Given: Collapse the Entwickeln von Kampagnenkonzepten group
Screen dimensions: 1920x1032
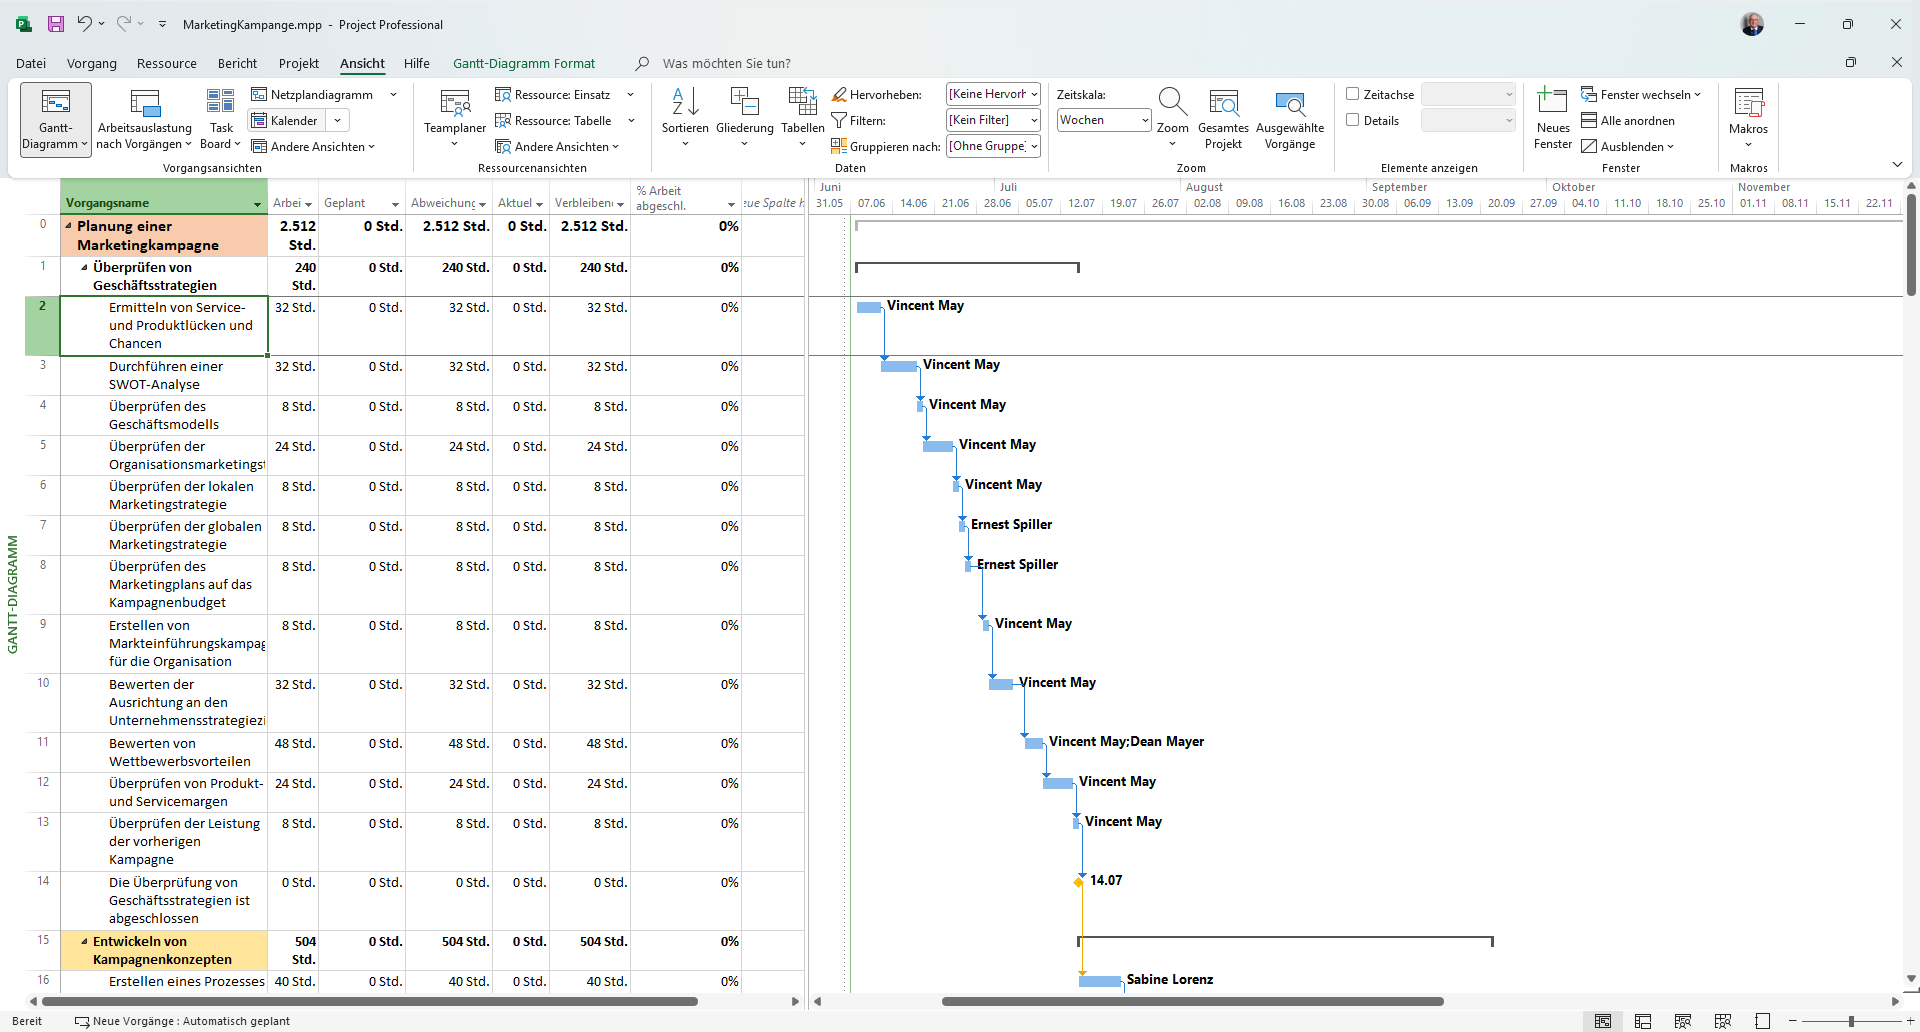Looking at the screenshot, I should point(85,941).
